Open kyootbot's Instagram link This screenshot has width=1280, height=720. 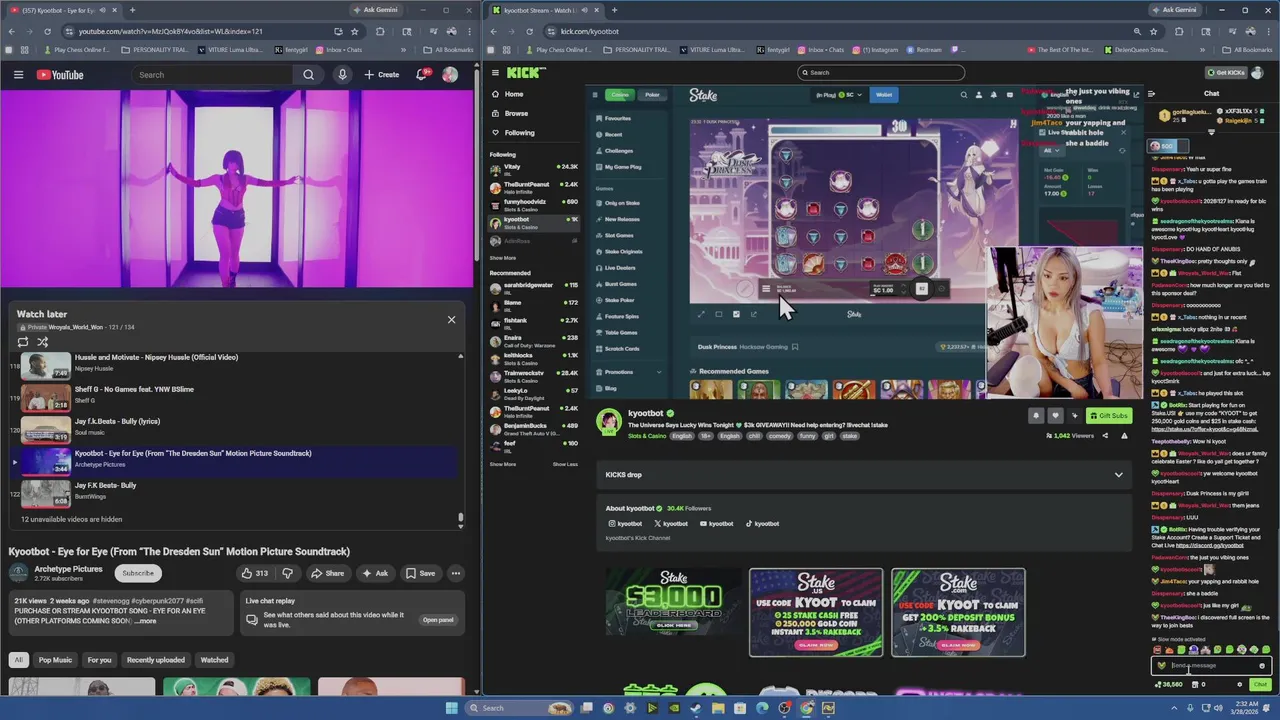click(625, 524)
